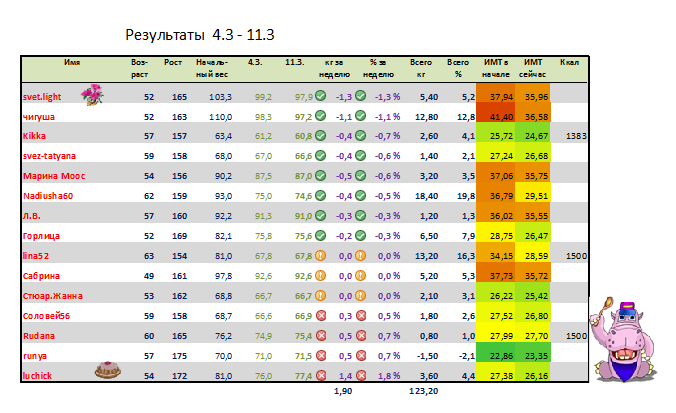Click the green check beside -1,1 in чигуша row
676x413 pixels.
[x=361, y=116]
